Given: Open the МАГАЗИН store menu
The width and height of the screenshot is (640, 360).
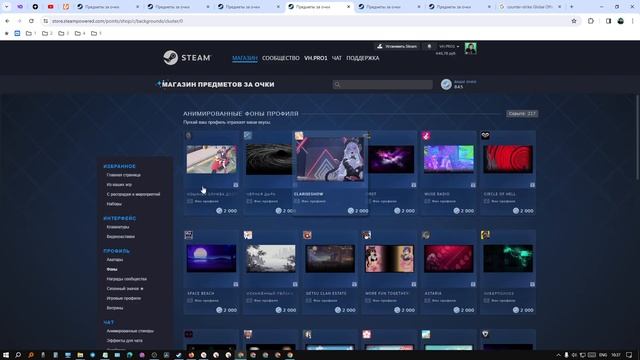Looking at the screenshot, I should (x=244, y=58).
